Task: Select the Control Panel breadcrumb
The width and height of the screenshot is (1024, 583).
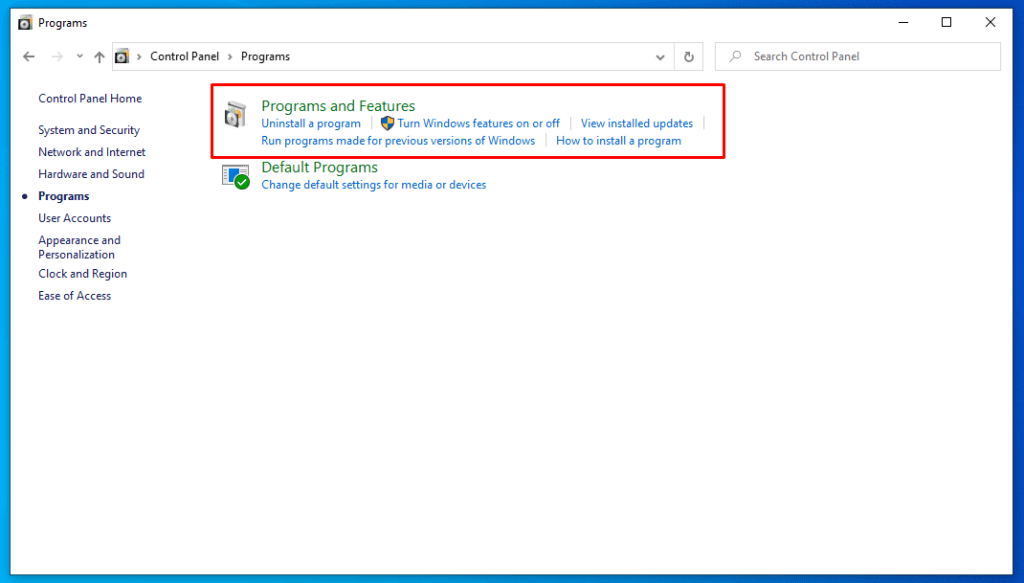Action: [185, 56]
